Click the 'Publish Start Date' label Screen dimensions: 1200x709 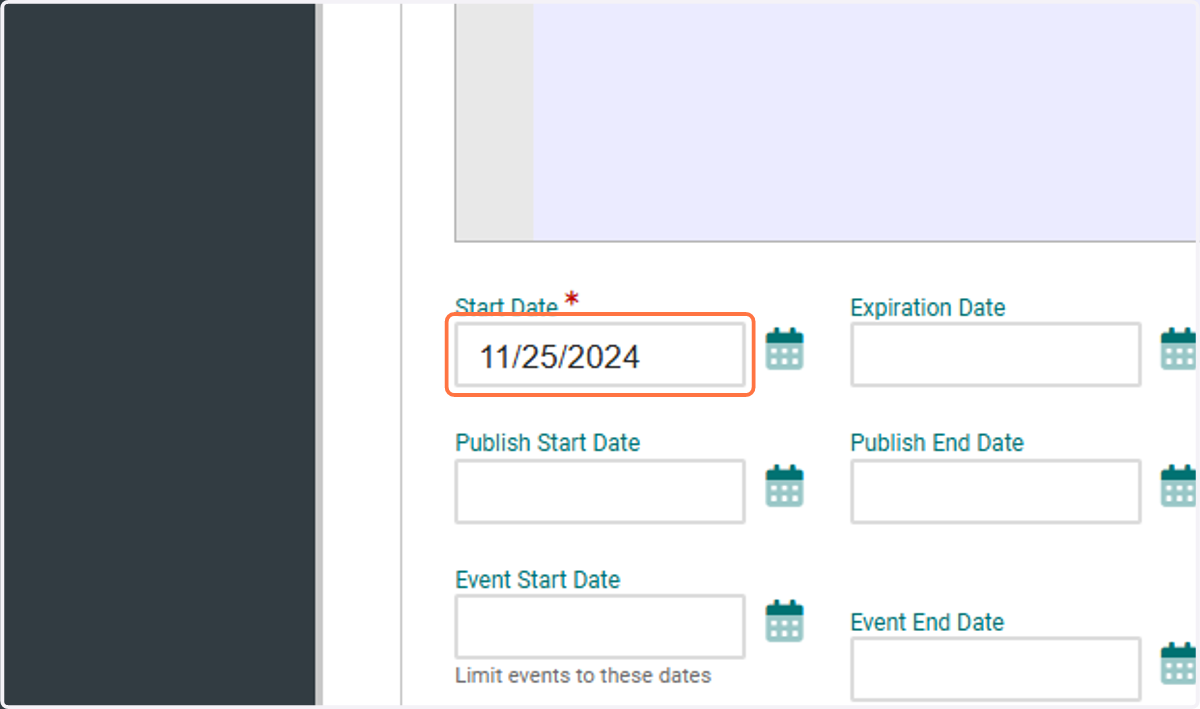click(548, 442)
